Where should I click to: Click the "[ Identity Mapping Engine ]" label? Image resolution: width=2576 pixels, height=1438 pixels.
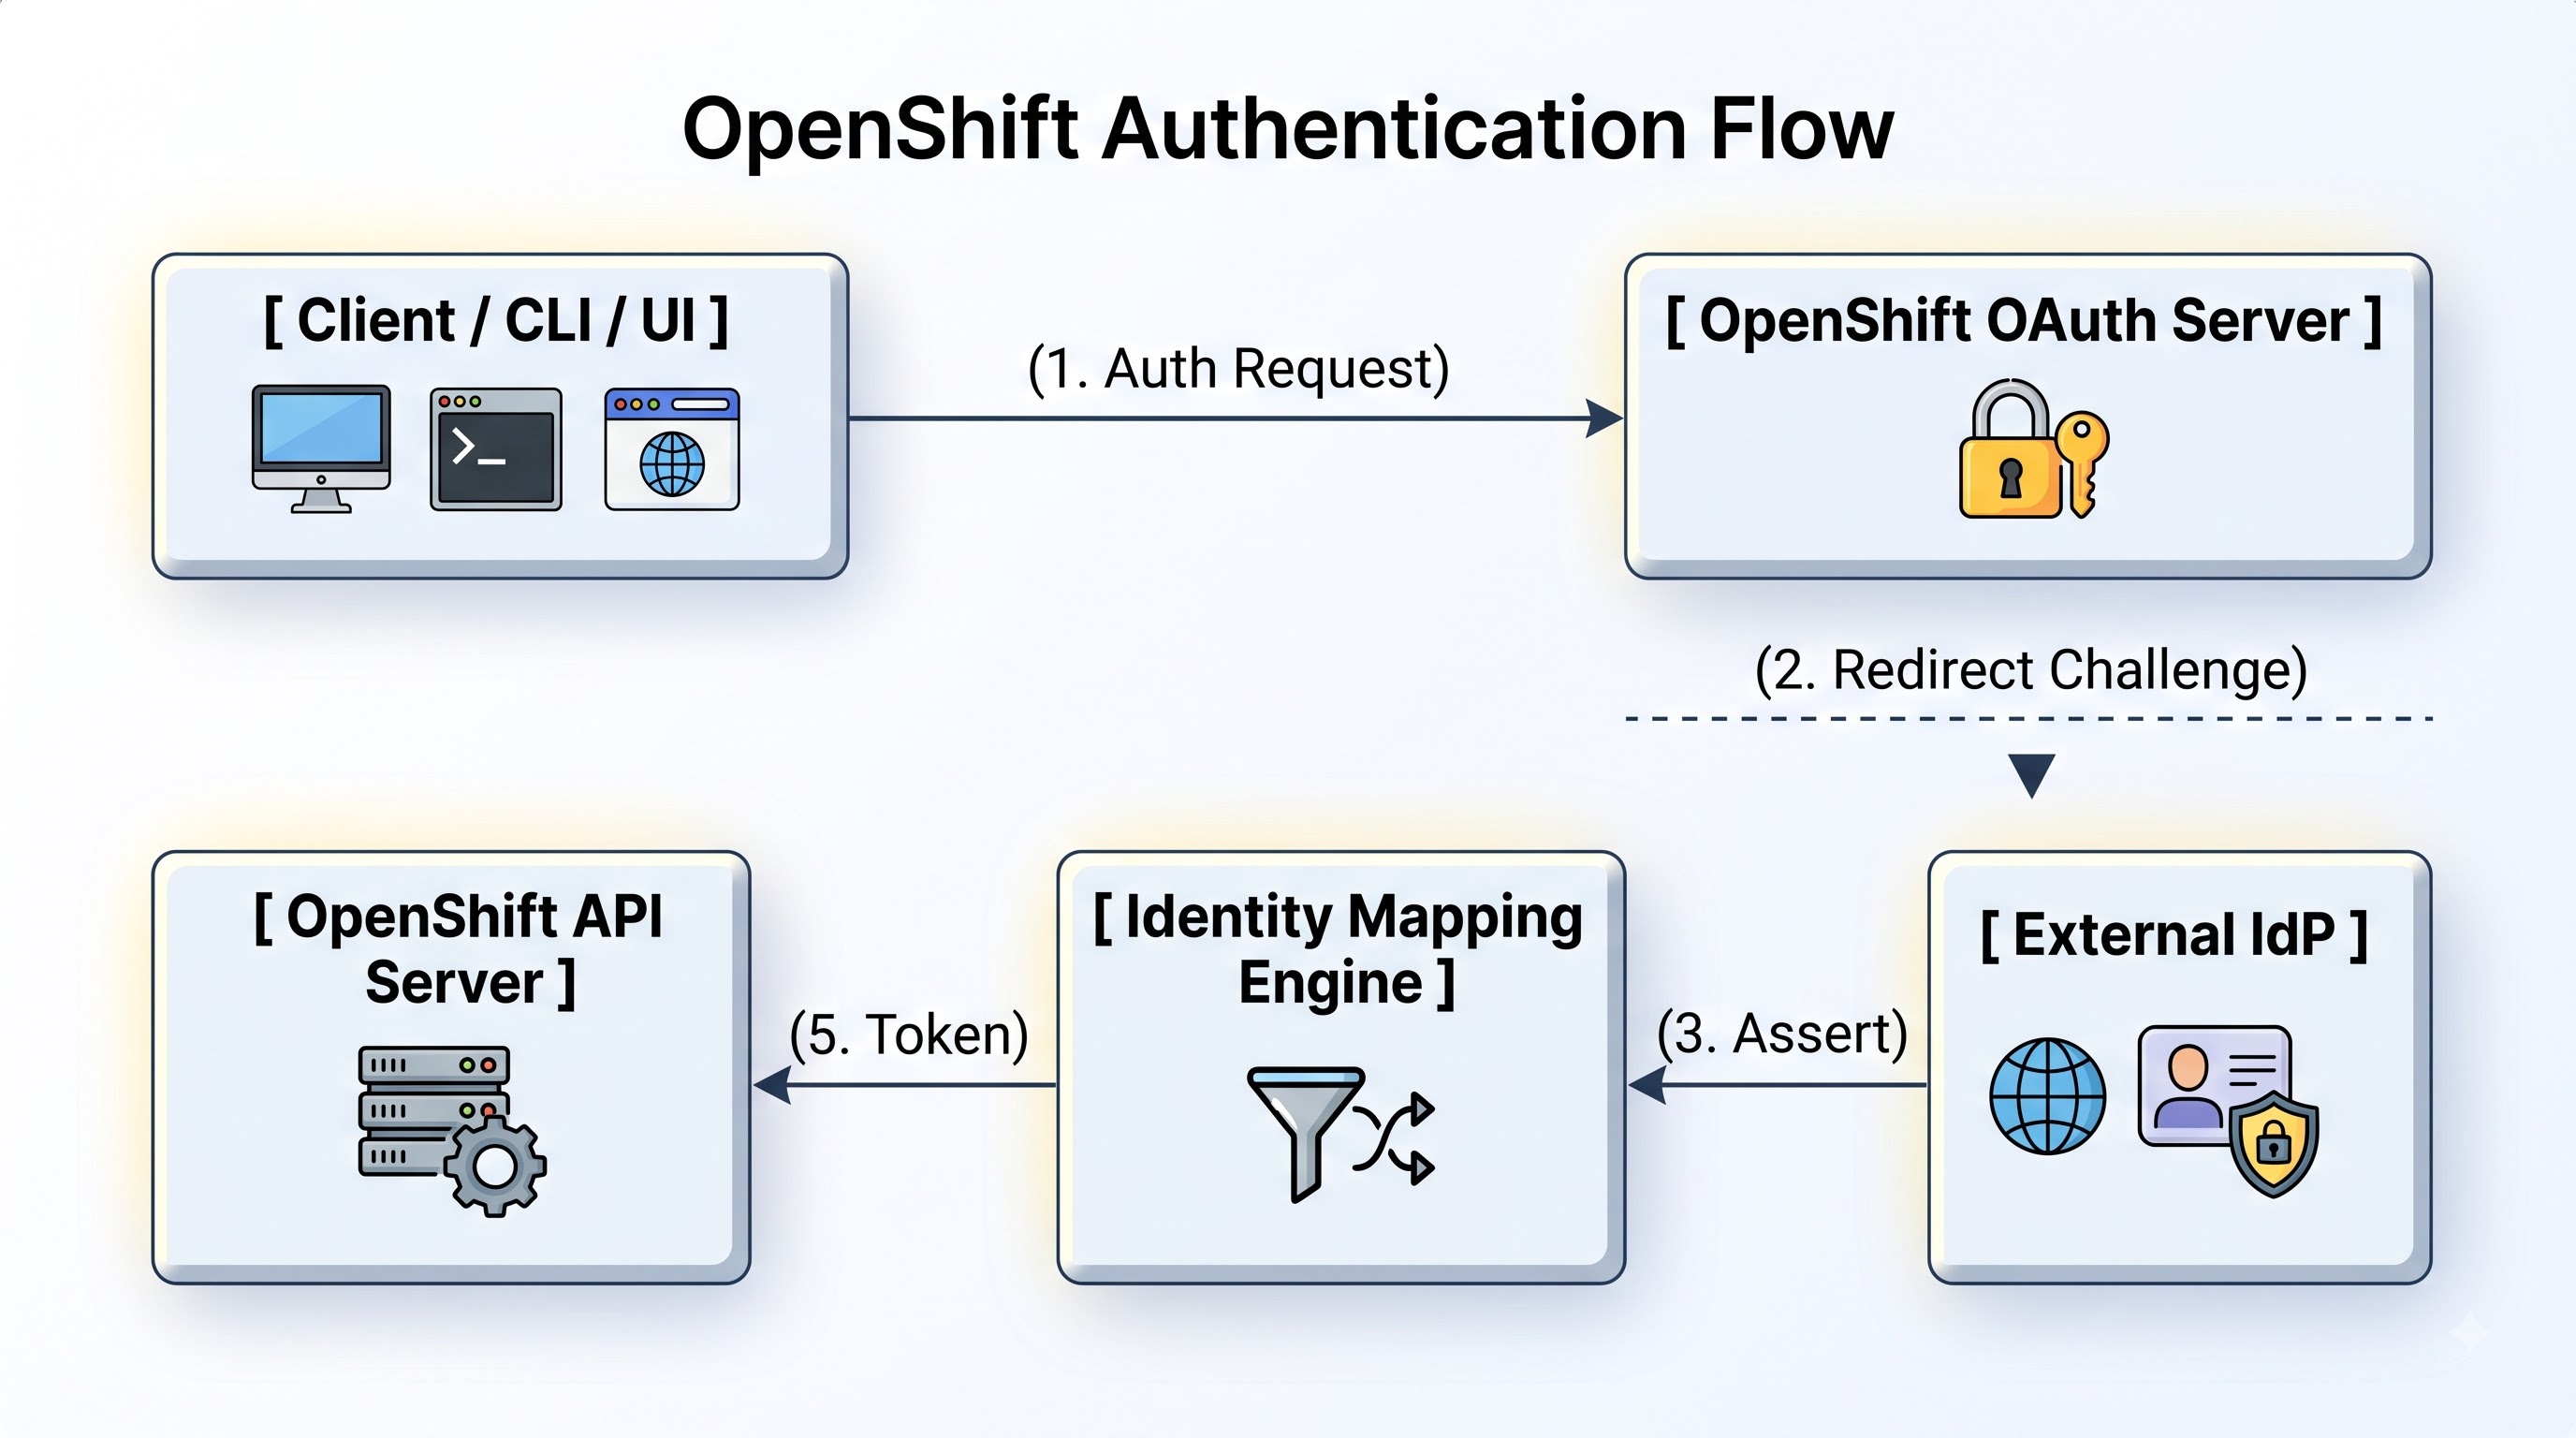tap(1339, 949)
